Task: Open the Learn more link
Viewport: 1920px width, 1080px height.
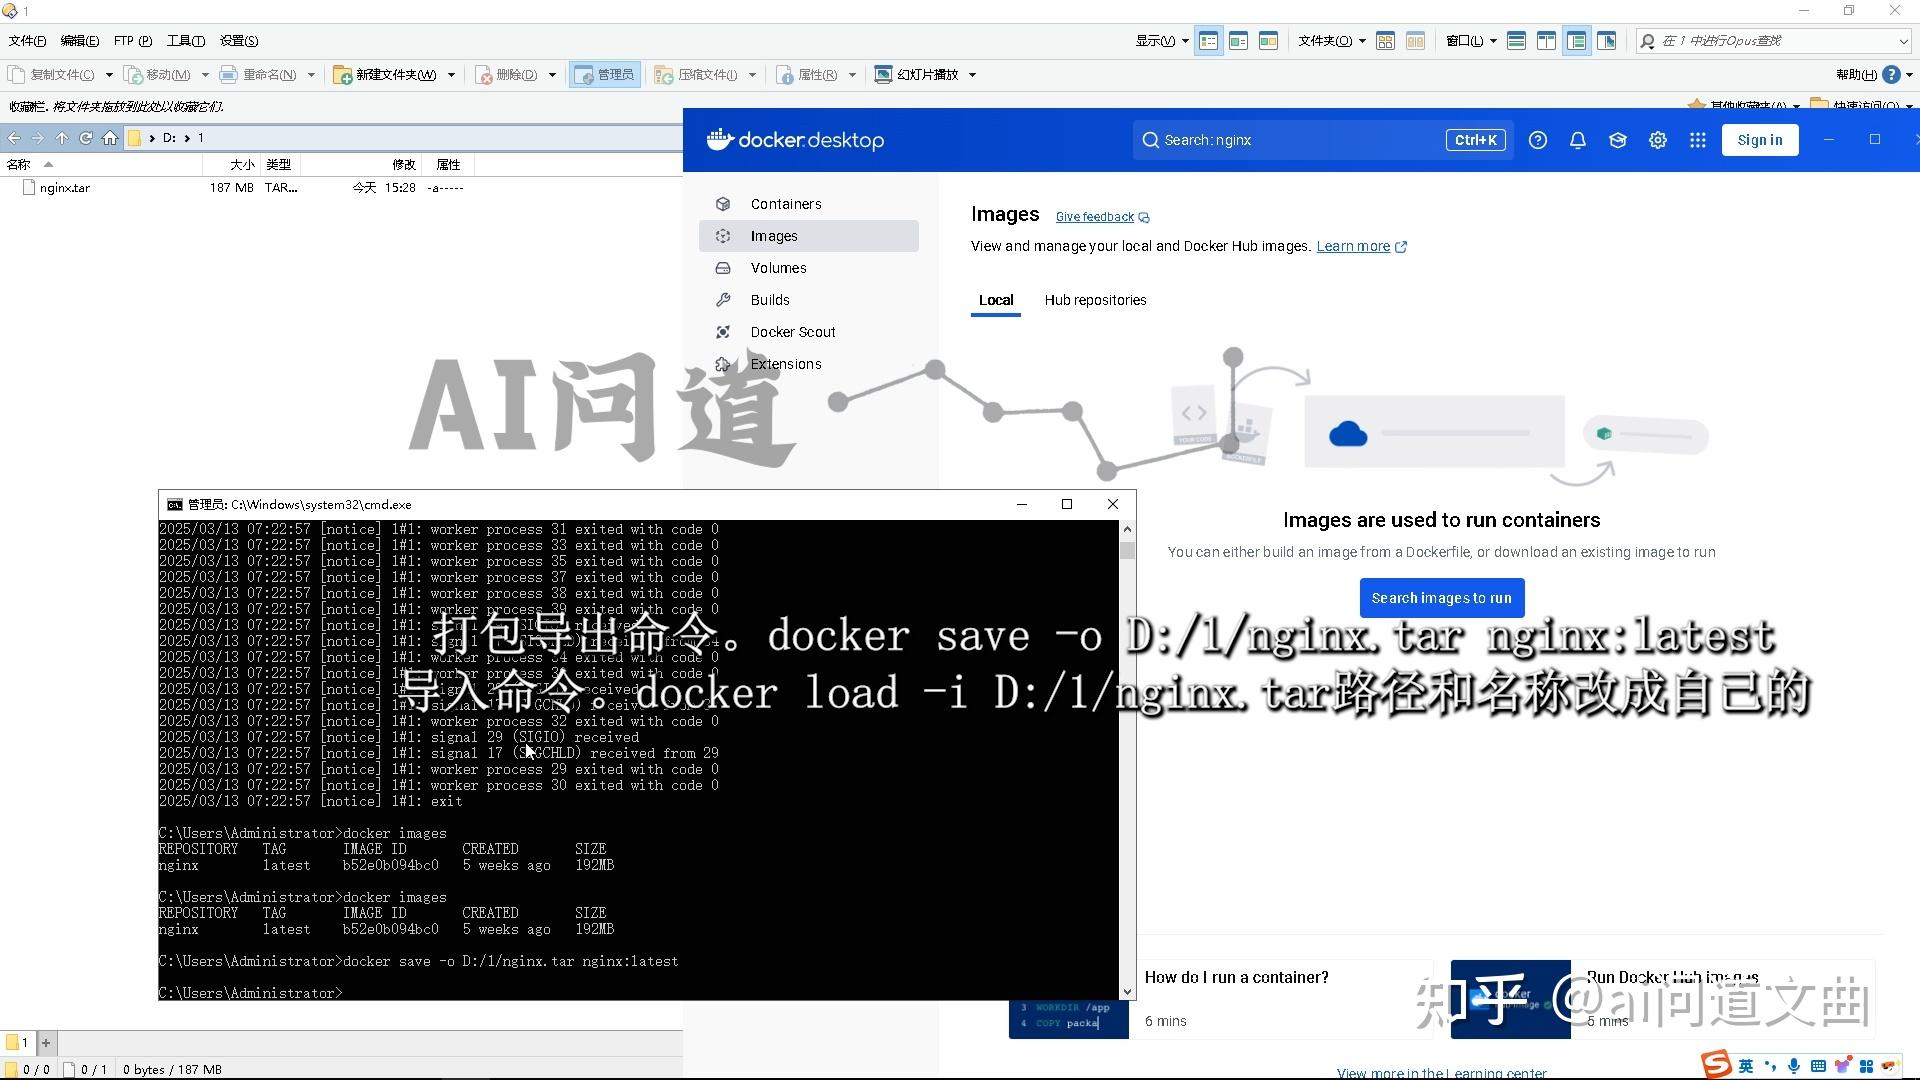Action: 1361,247
